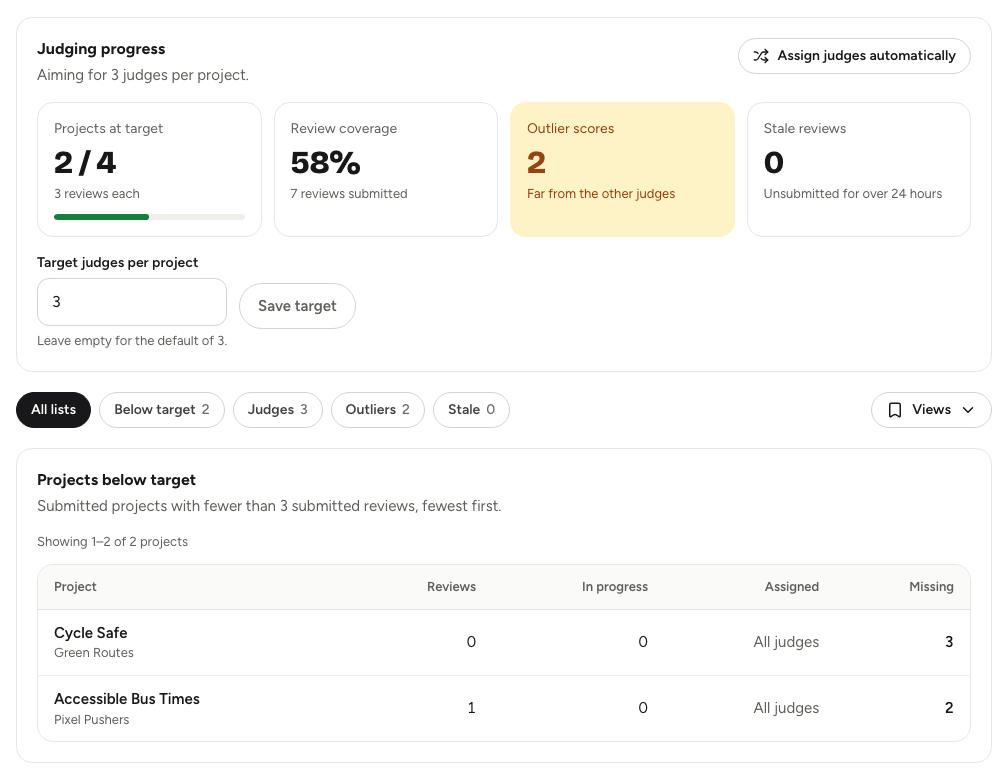Viewport: 1008px width, 780px height.
Task: Select the All lists tab
Action: tap(53, 410)
